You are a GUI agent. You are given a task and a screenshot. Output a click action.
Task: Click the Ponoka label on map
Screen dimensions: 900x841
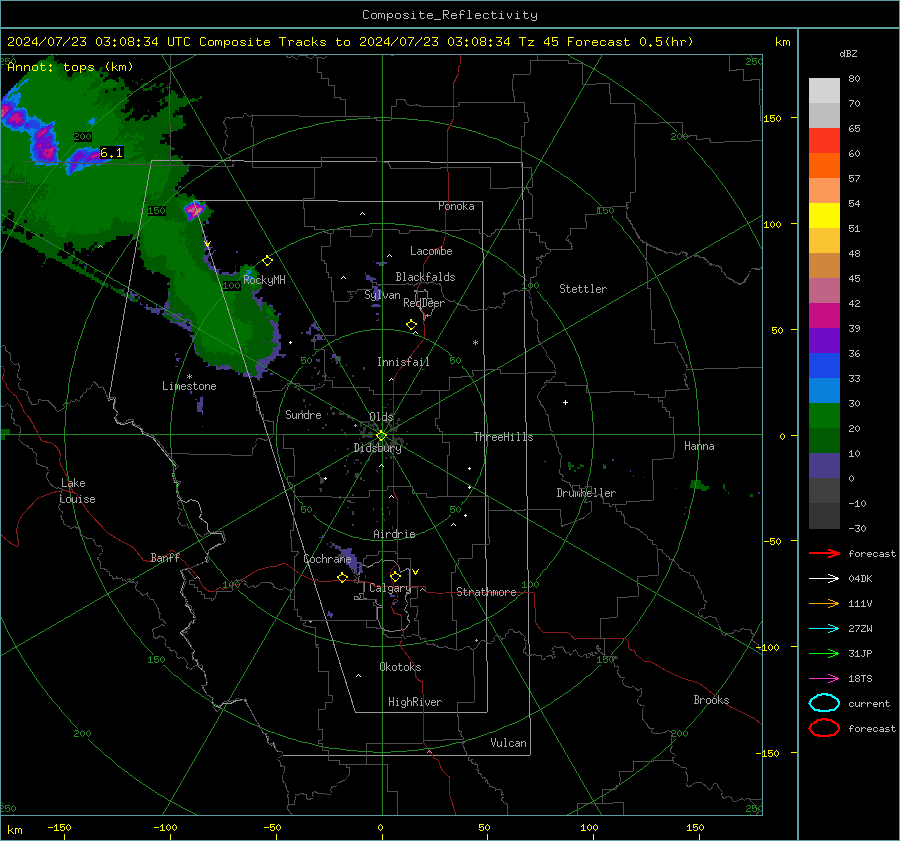(456, 206)
